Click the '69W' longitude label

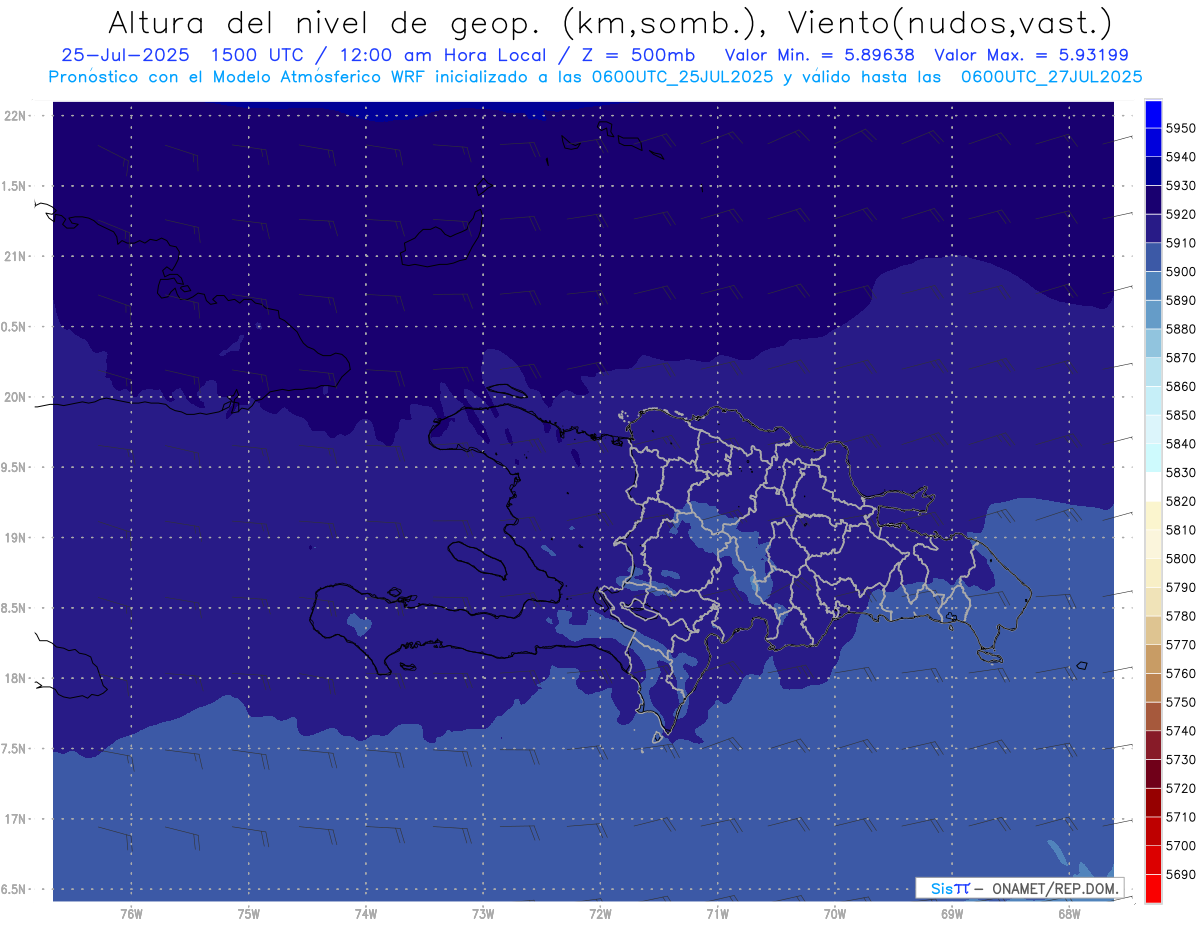click(x=952, y=913)
